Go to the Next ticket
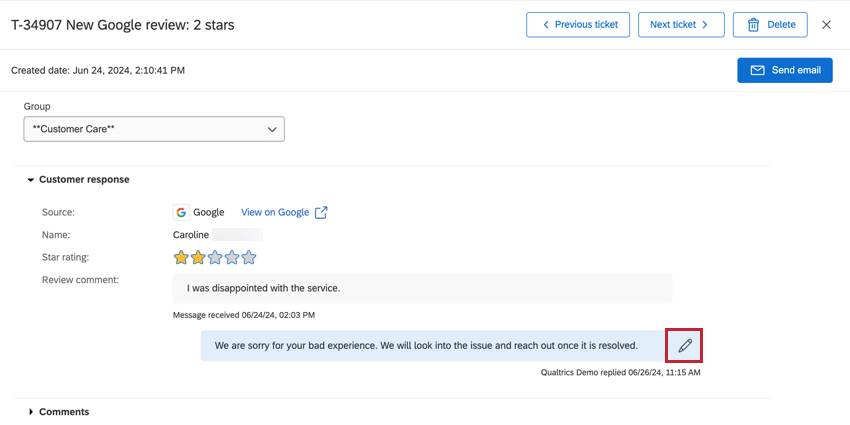850x425 pixels. [x=681, y=25]
